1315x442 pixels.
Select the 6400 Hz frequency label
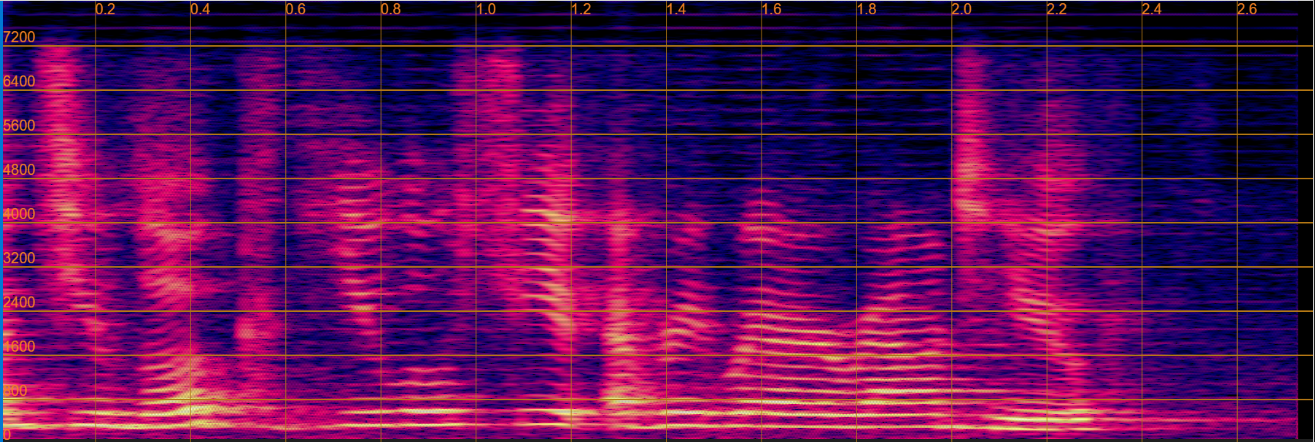pos(19,81)
